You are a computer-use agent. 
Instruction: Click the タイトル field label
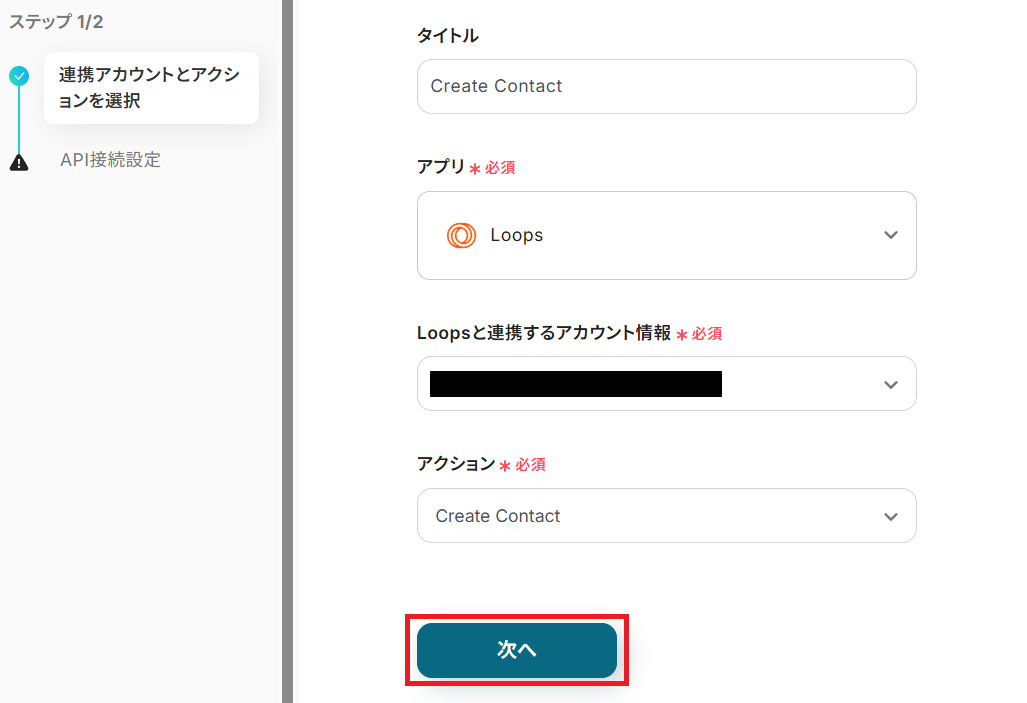pos(447,36)
